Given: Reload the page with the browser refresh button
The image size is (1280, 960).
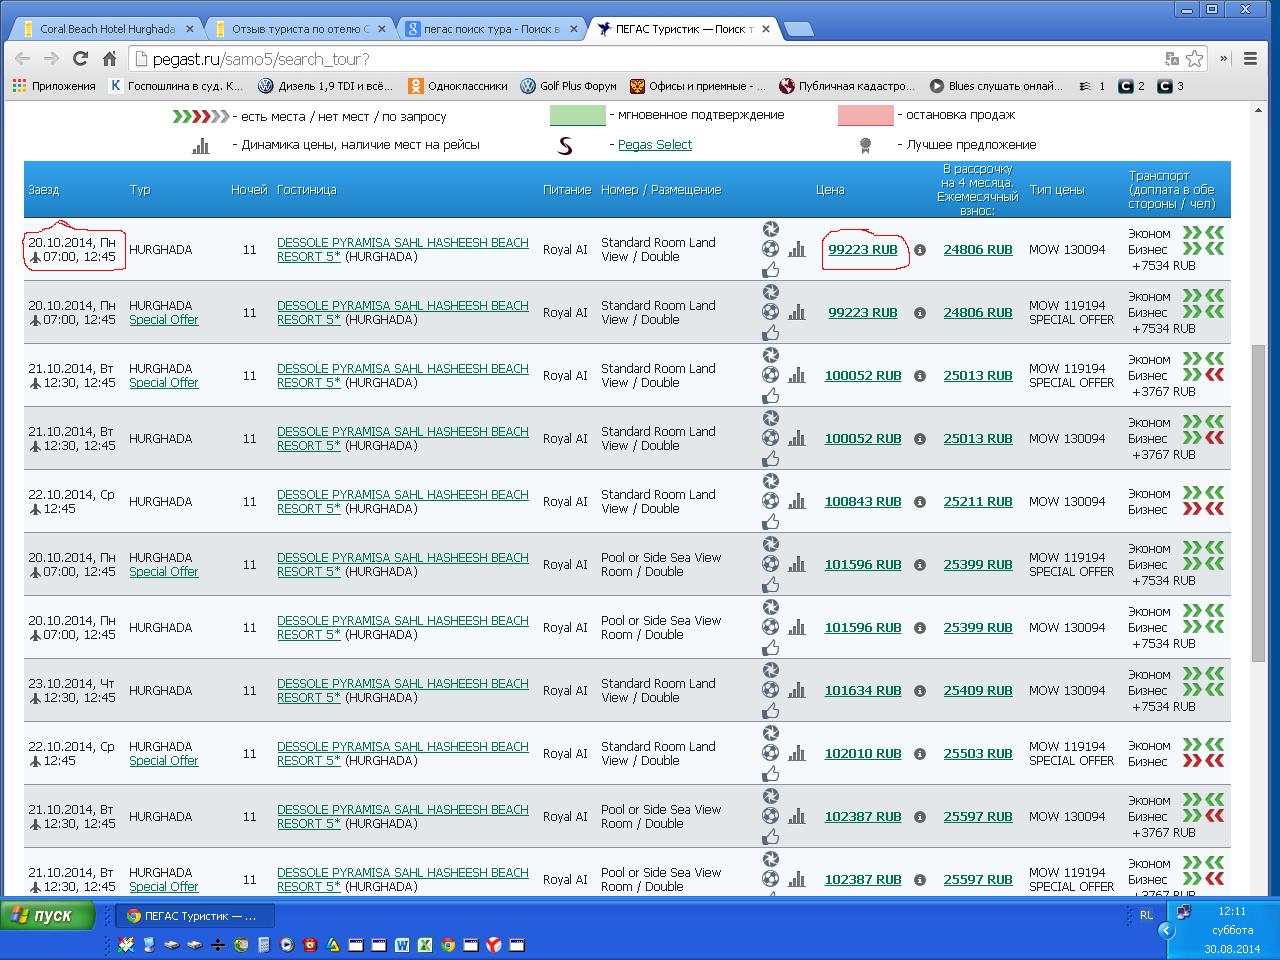Looking at the screenshot, I should (81, 59).
